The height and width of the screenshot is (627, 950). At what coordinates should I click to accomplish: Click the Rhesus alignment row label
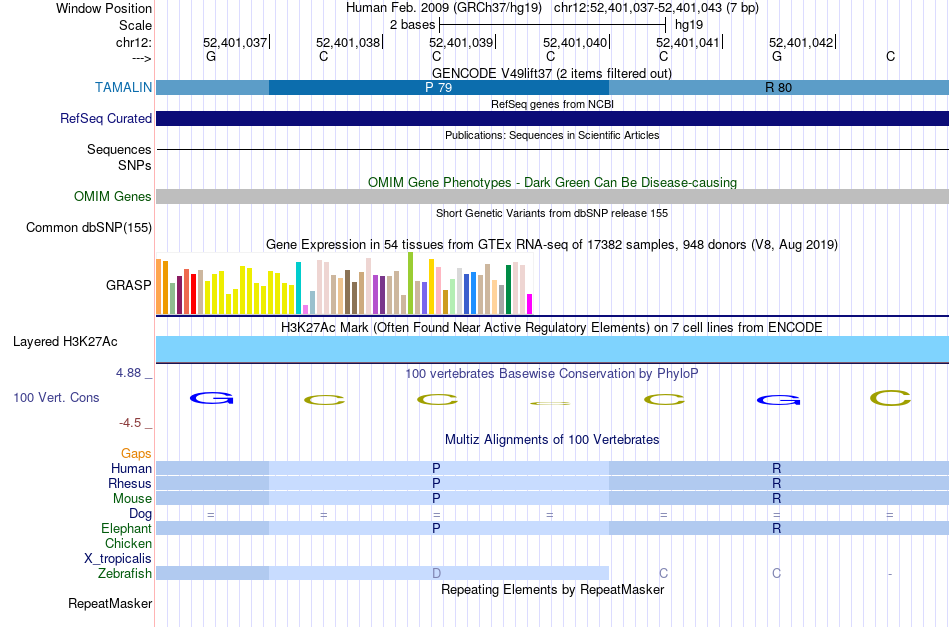[130, 483]
